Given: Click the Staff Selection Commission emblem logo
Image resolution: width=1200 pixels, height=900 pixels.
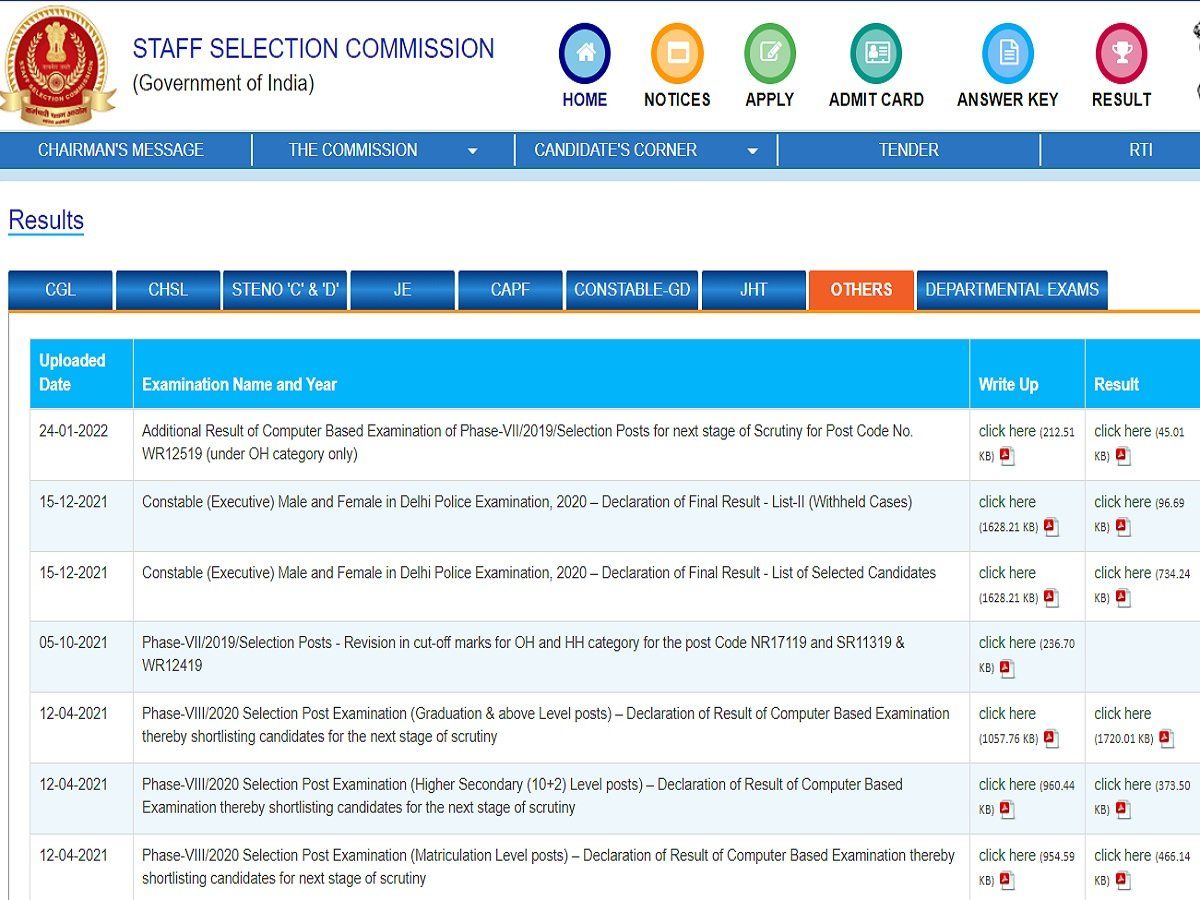Looking at the screenshot, I should 58,66.
